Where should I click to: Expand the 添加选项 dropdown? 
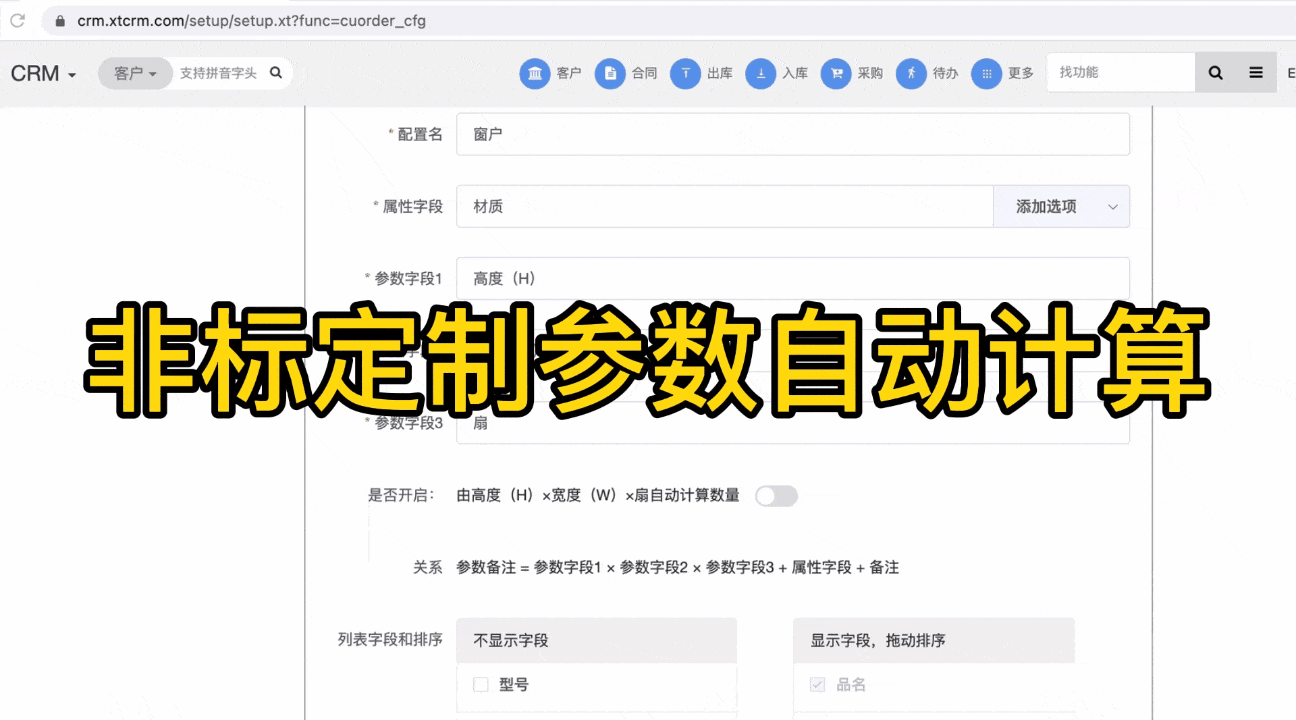pyautogui.click(x=1061, y=207)
